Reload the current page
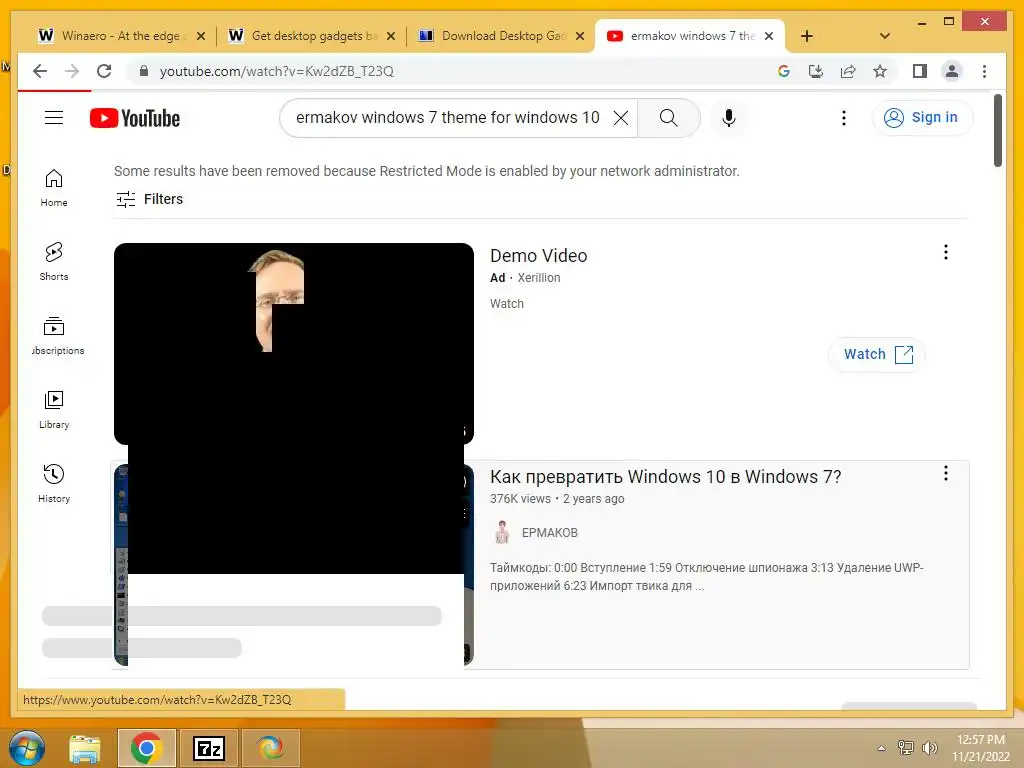This screenshot has height=768, width=1024. (x=104, y=71)
